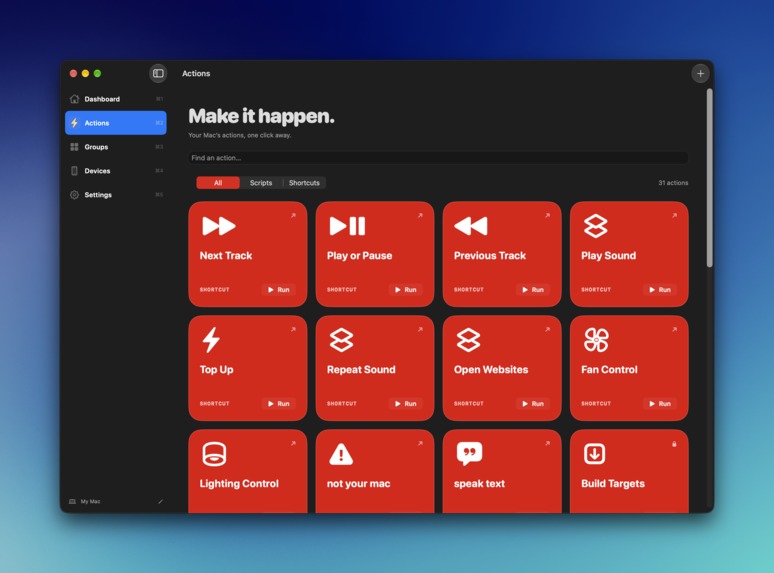Click the Make it happen. heading
The height and width of the screenshot is (573, 774).
[x=262, y=116]
